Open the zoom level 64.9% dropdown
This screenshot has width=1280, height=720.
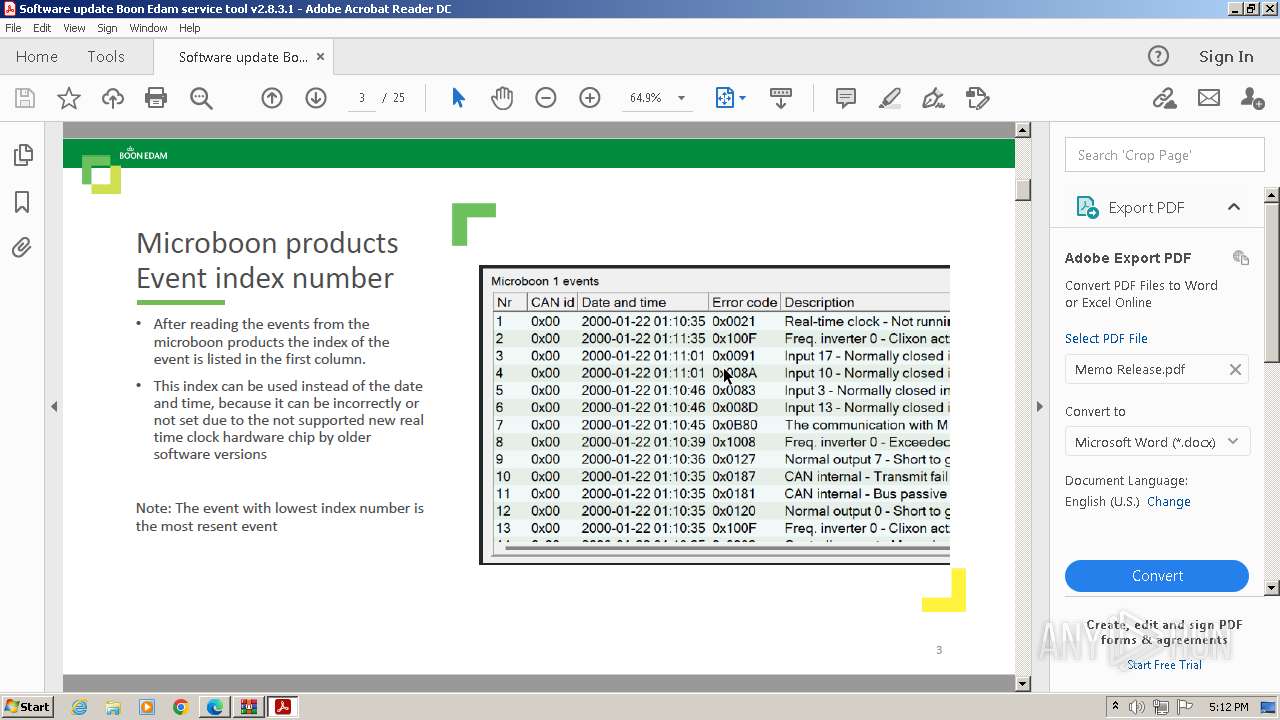click(x=681, y=98)
